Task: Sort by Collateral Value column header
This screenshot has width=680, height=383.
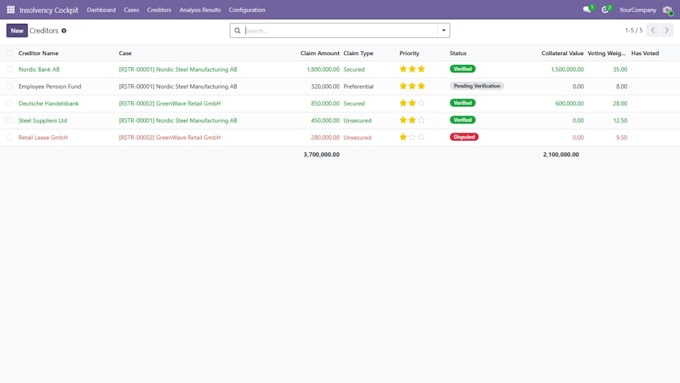Action: [x=562, y=53]
